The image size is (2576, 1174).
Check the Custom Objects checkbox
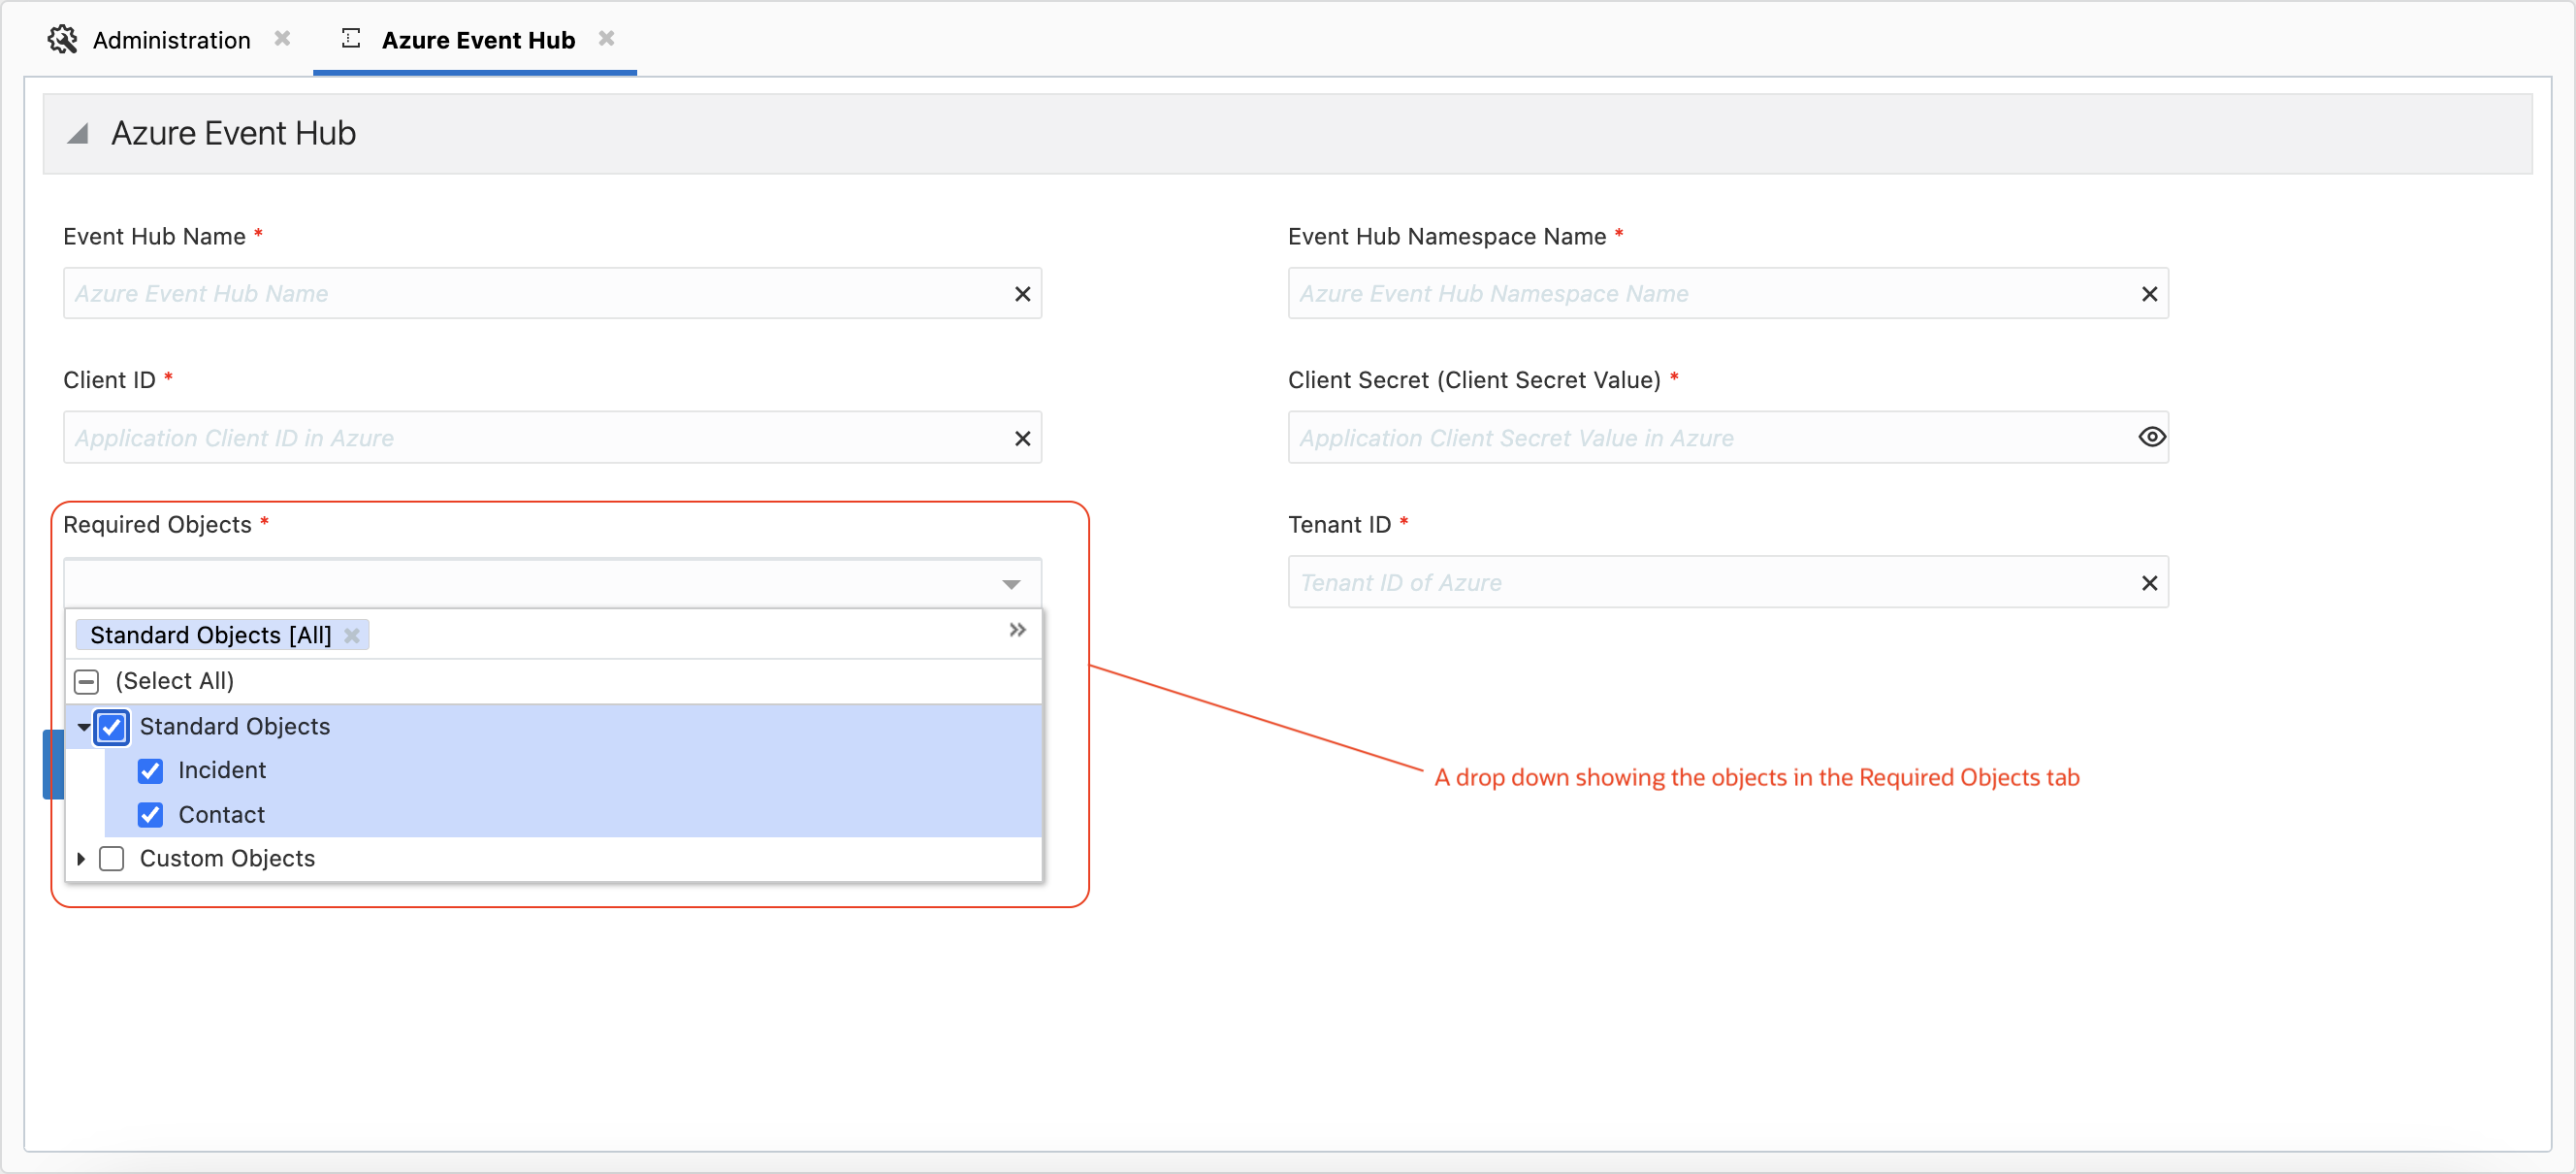tap(112, 859)
